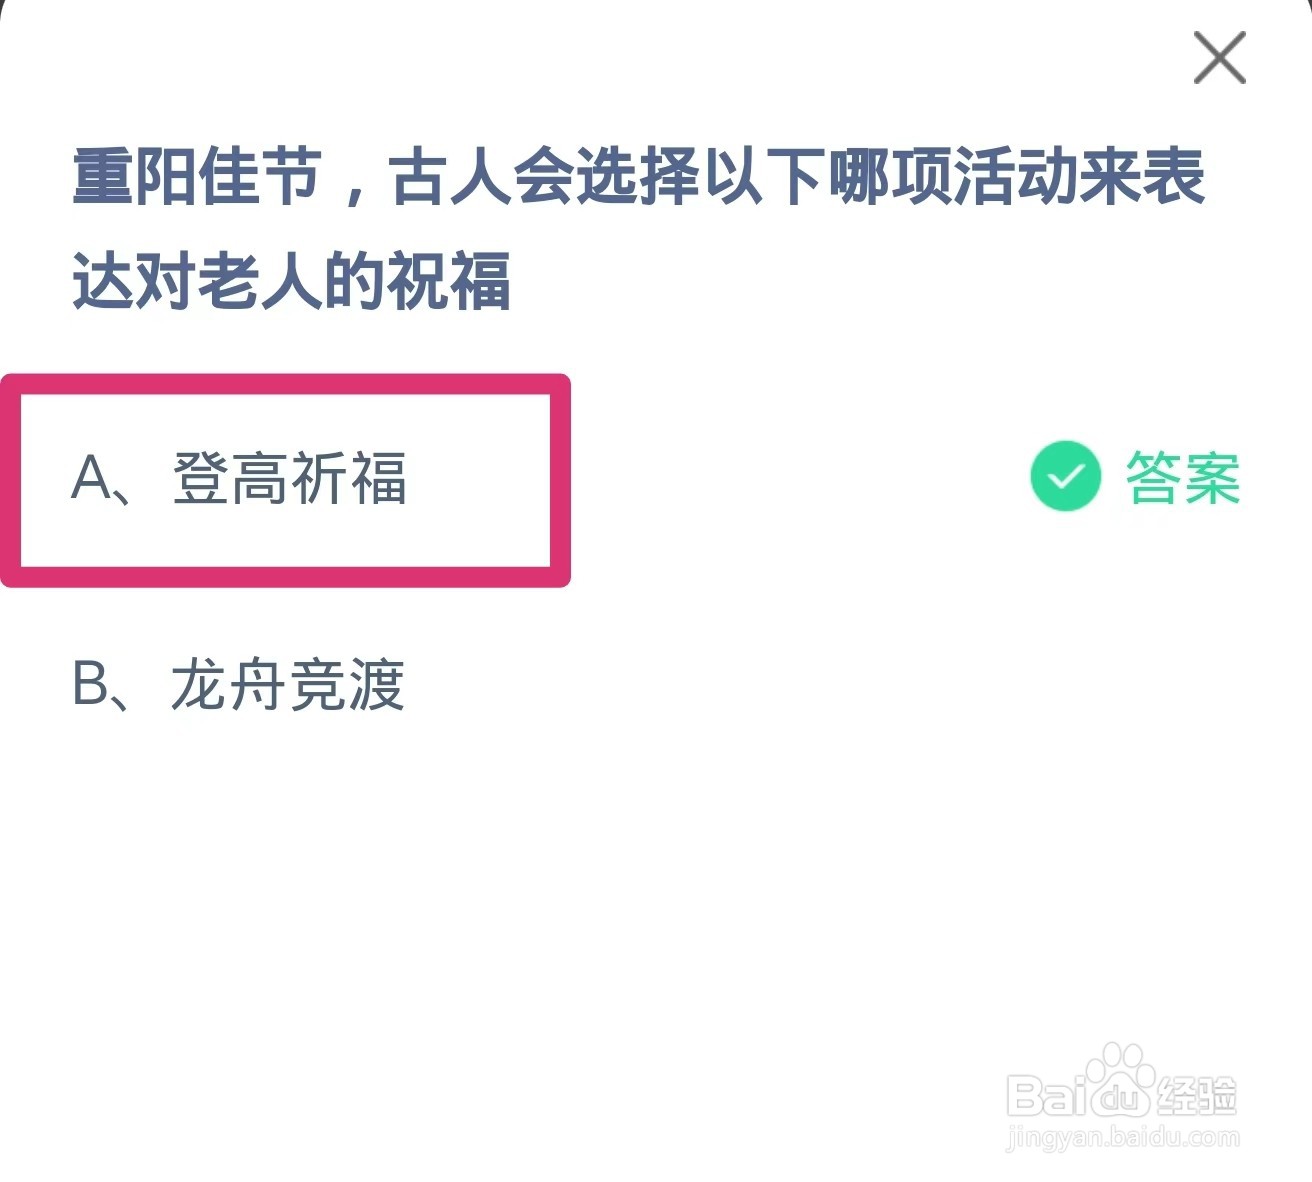Select option B 龙舟竞渡
Screen dimensions: 1312x1182
coord(238,685)
